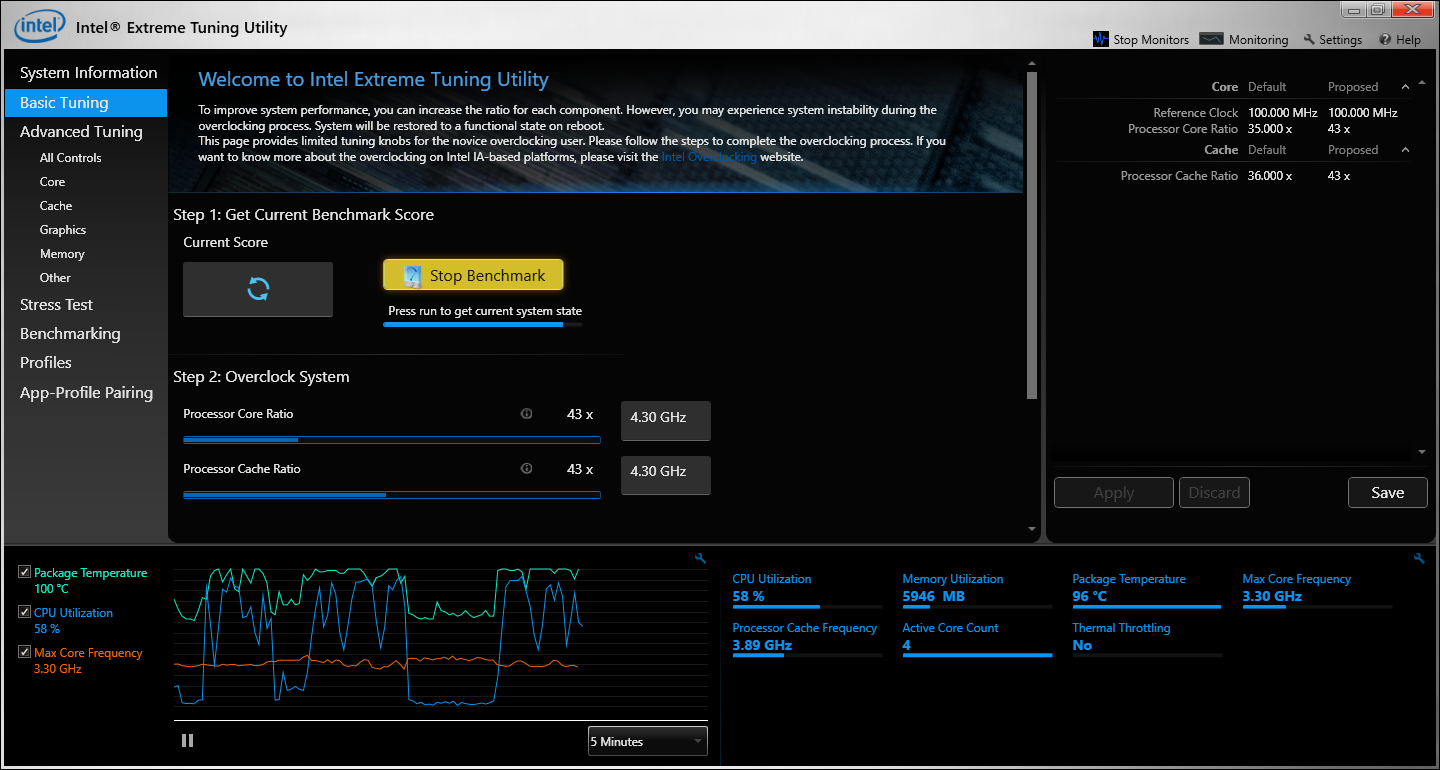Image resolution: width=1440 pixels, height=770 pixels.
Task: Click the Stop Monitors label
Action: click(x=1151, y=40)
